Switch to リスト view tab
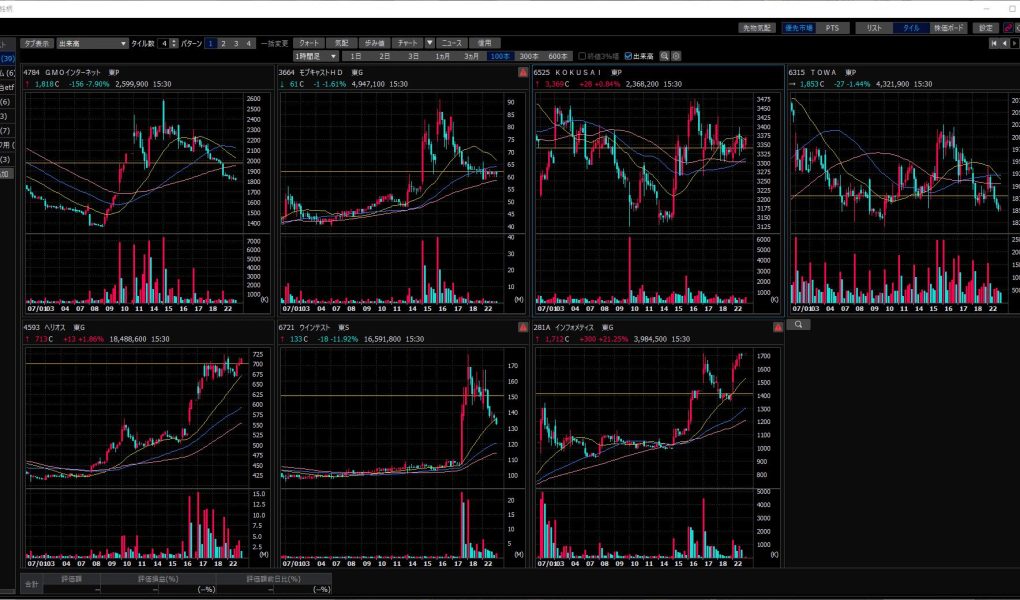This screenshot has width=1020, height=600. (873, 28)
